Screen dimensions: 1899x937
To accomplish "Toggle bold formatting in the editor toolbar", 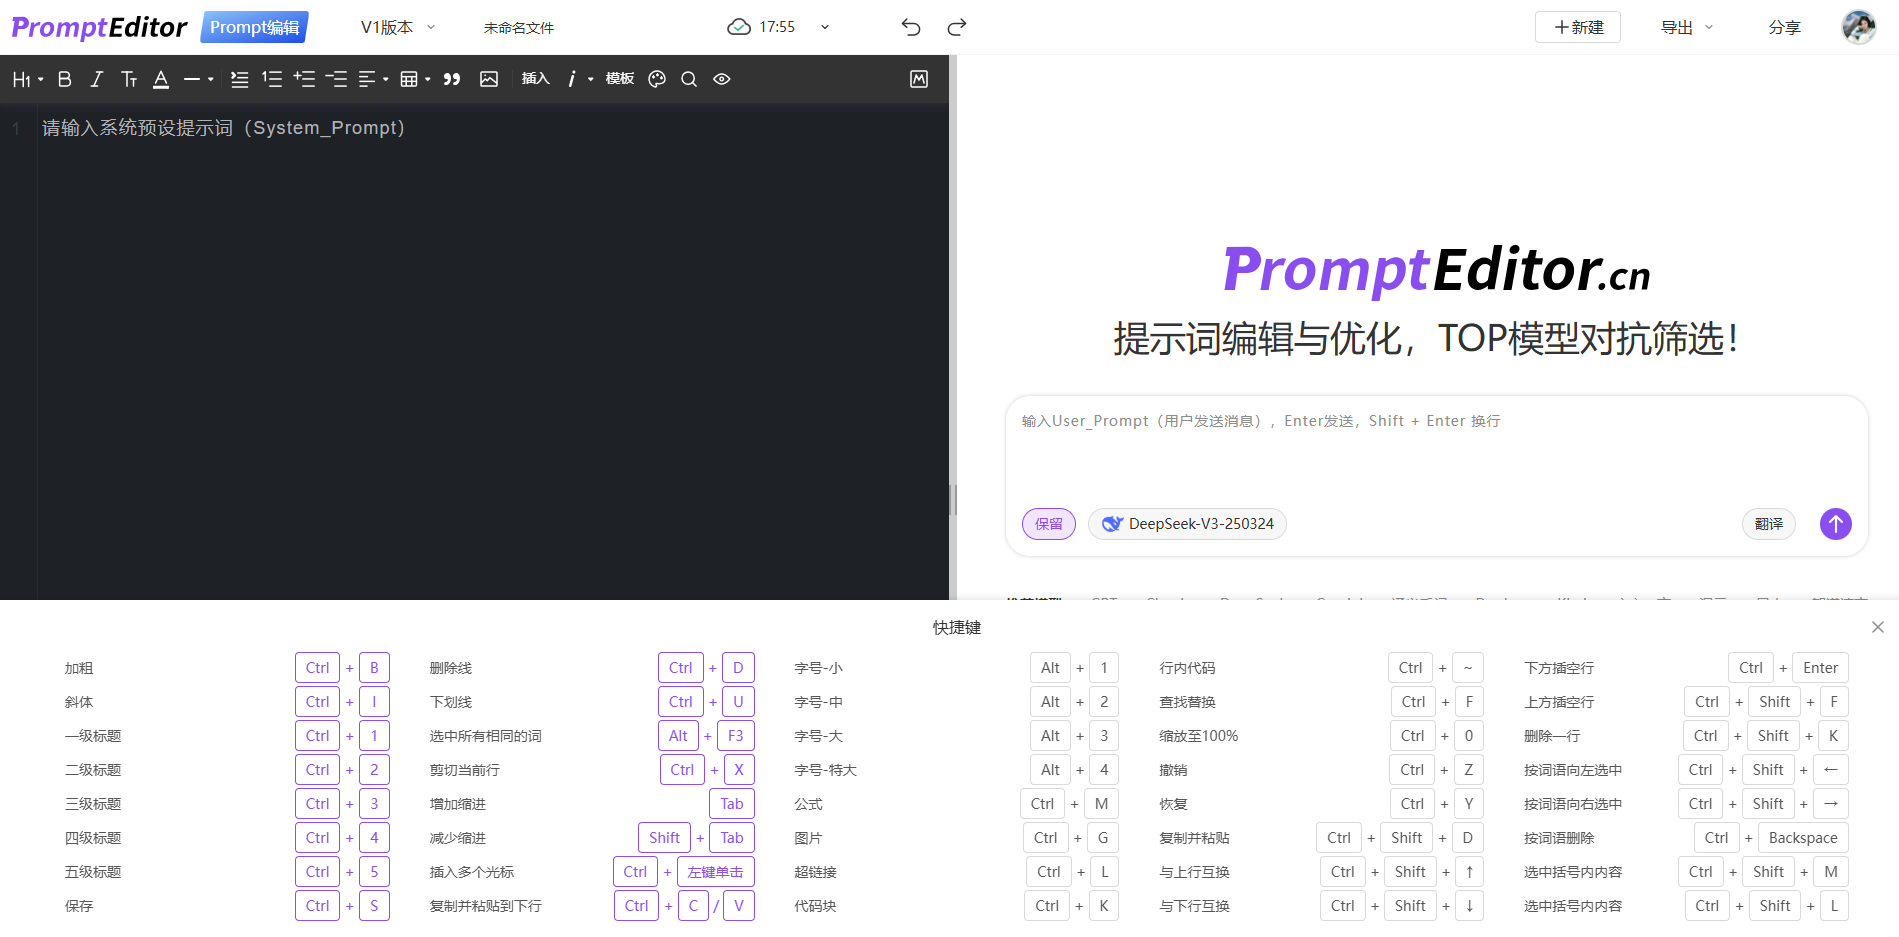I will pyautogui.click(x=65, y=79).
